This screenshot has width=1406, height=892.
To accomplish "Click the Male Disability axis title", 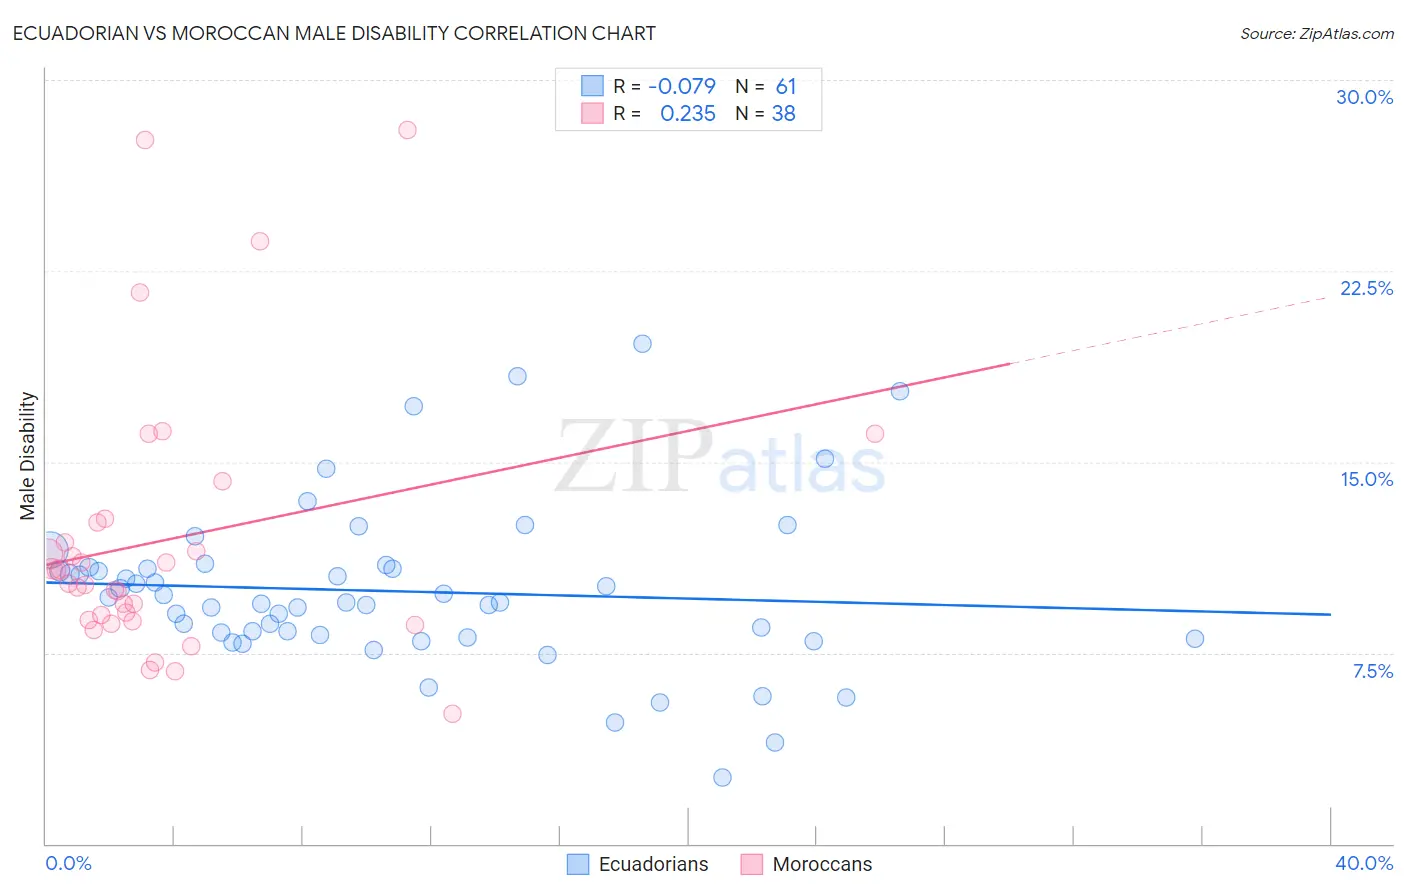I will 28,456.
